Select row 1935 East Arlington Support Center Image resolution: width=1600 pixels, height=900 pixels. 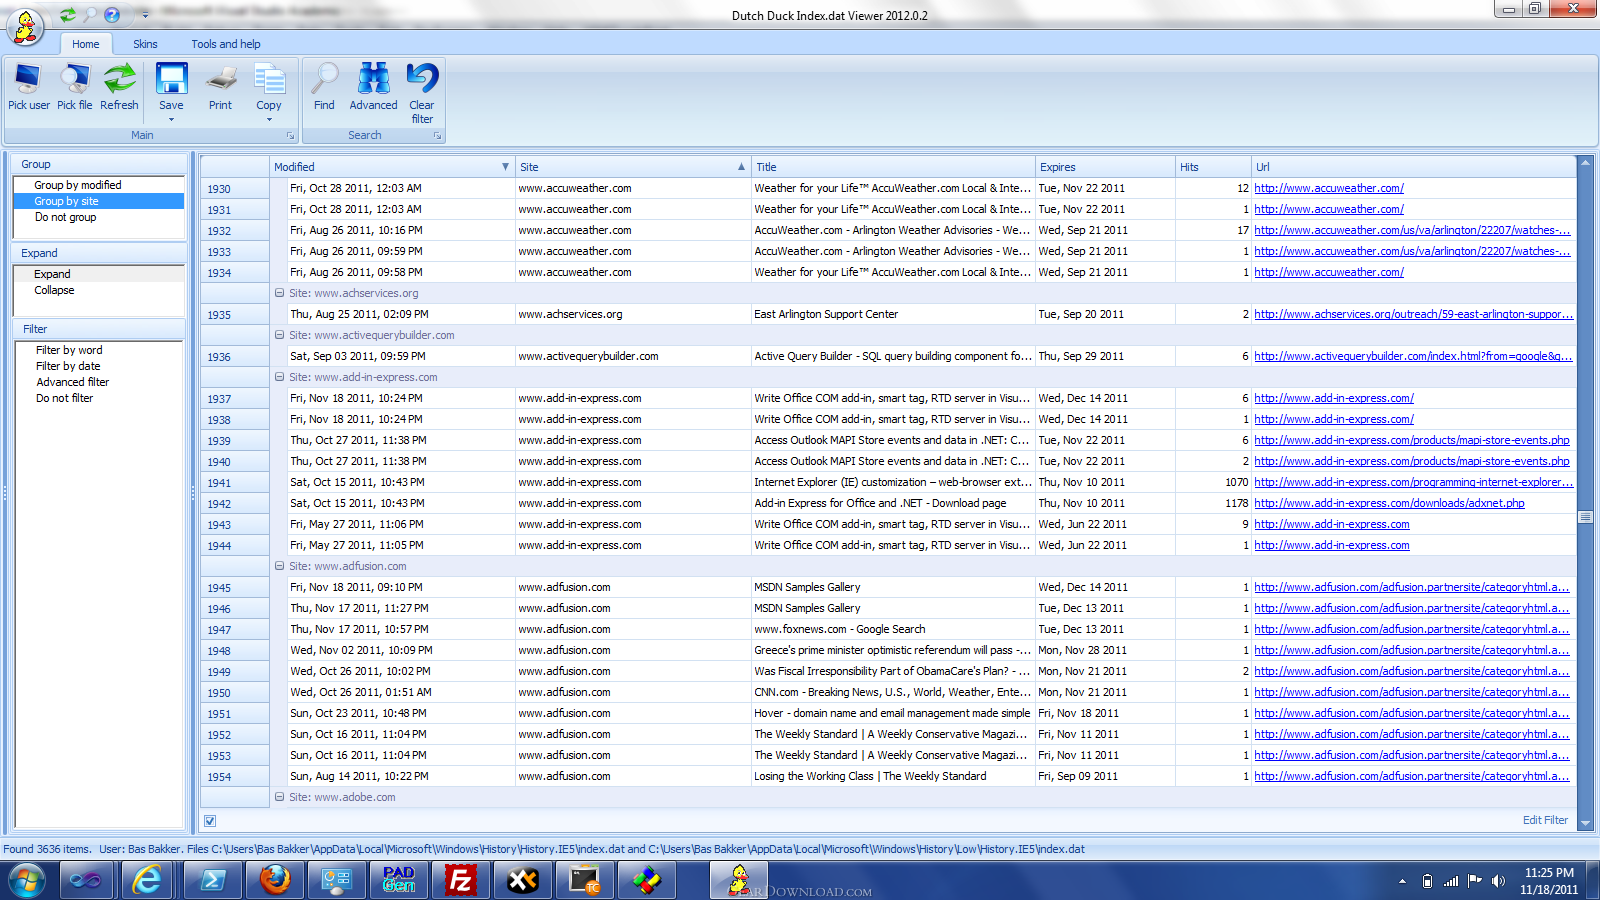click(888, 314)
